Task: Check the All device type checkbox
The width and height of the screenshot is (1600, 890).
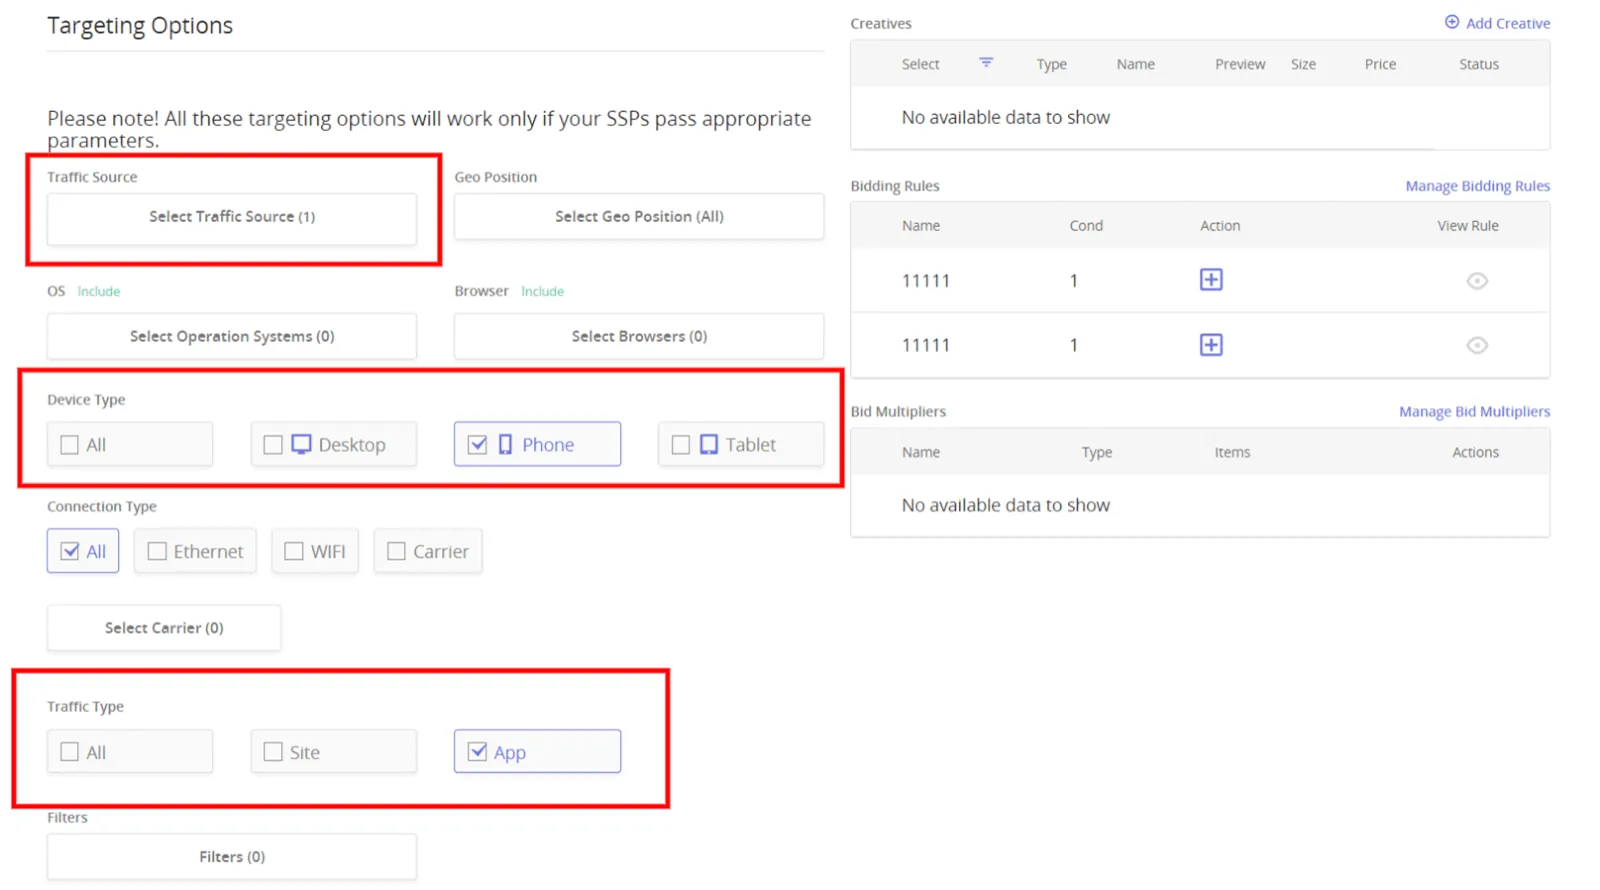Action: pos(69,445)
